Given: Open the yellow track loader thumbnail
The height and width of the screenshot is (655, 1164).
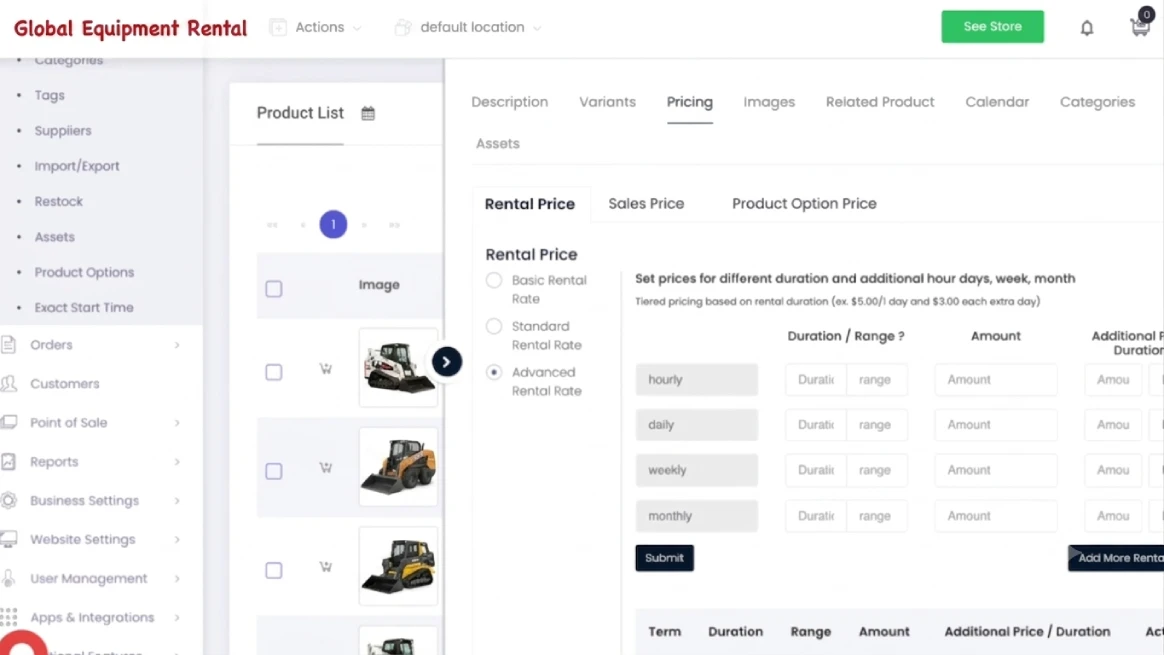Looking at the screenshot, I should [398, 566].
